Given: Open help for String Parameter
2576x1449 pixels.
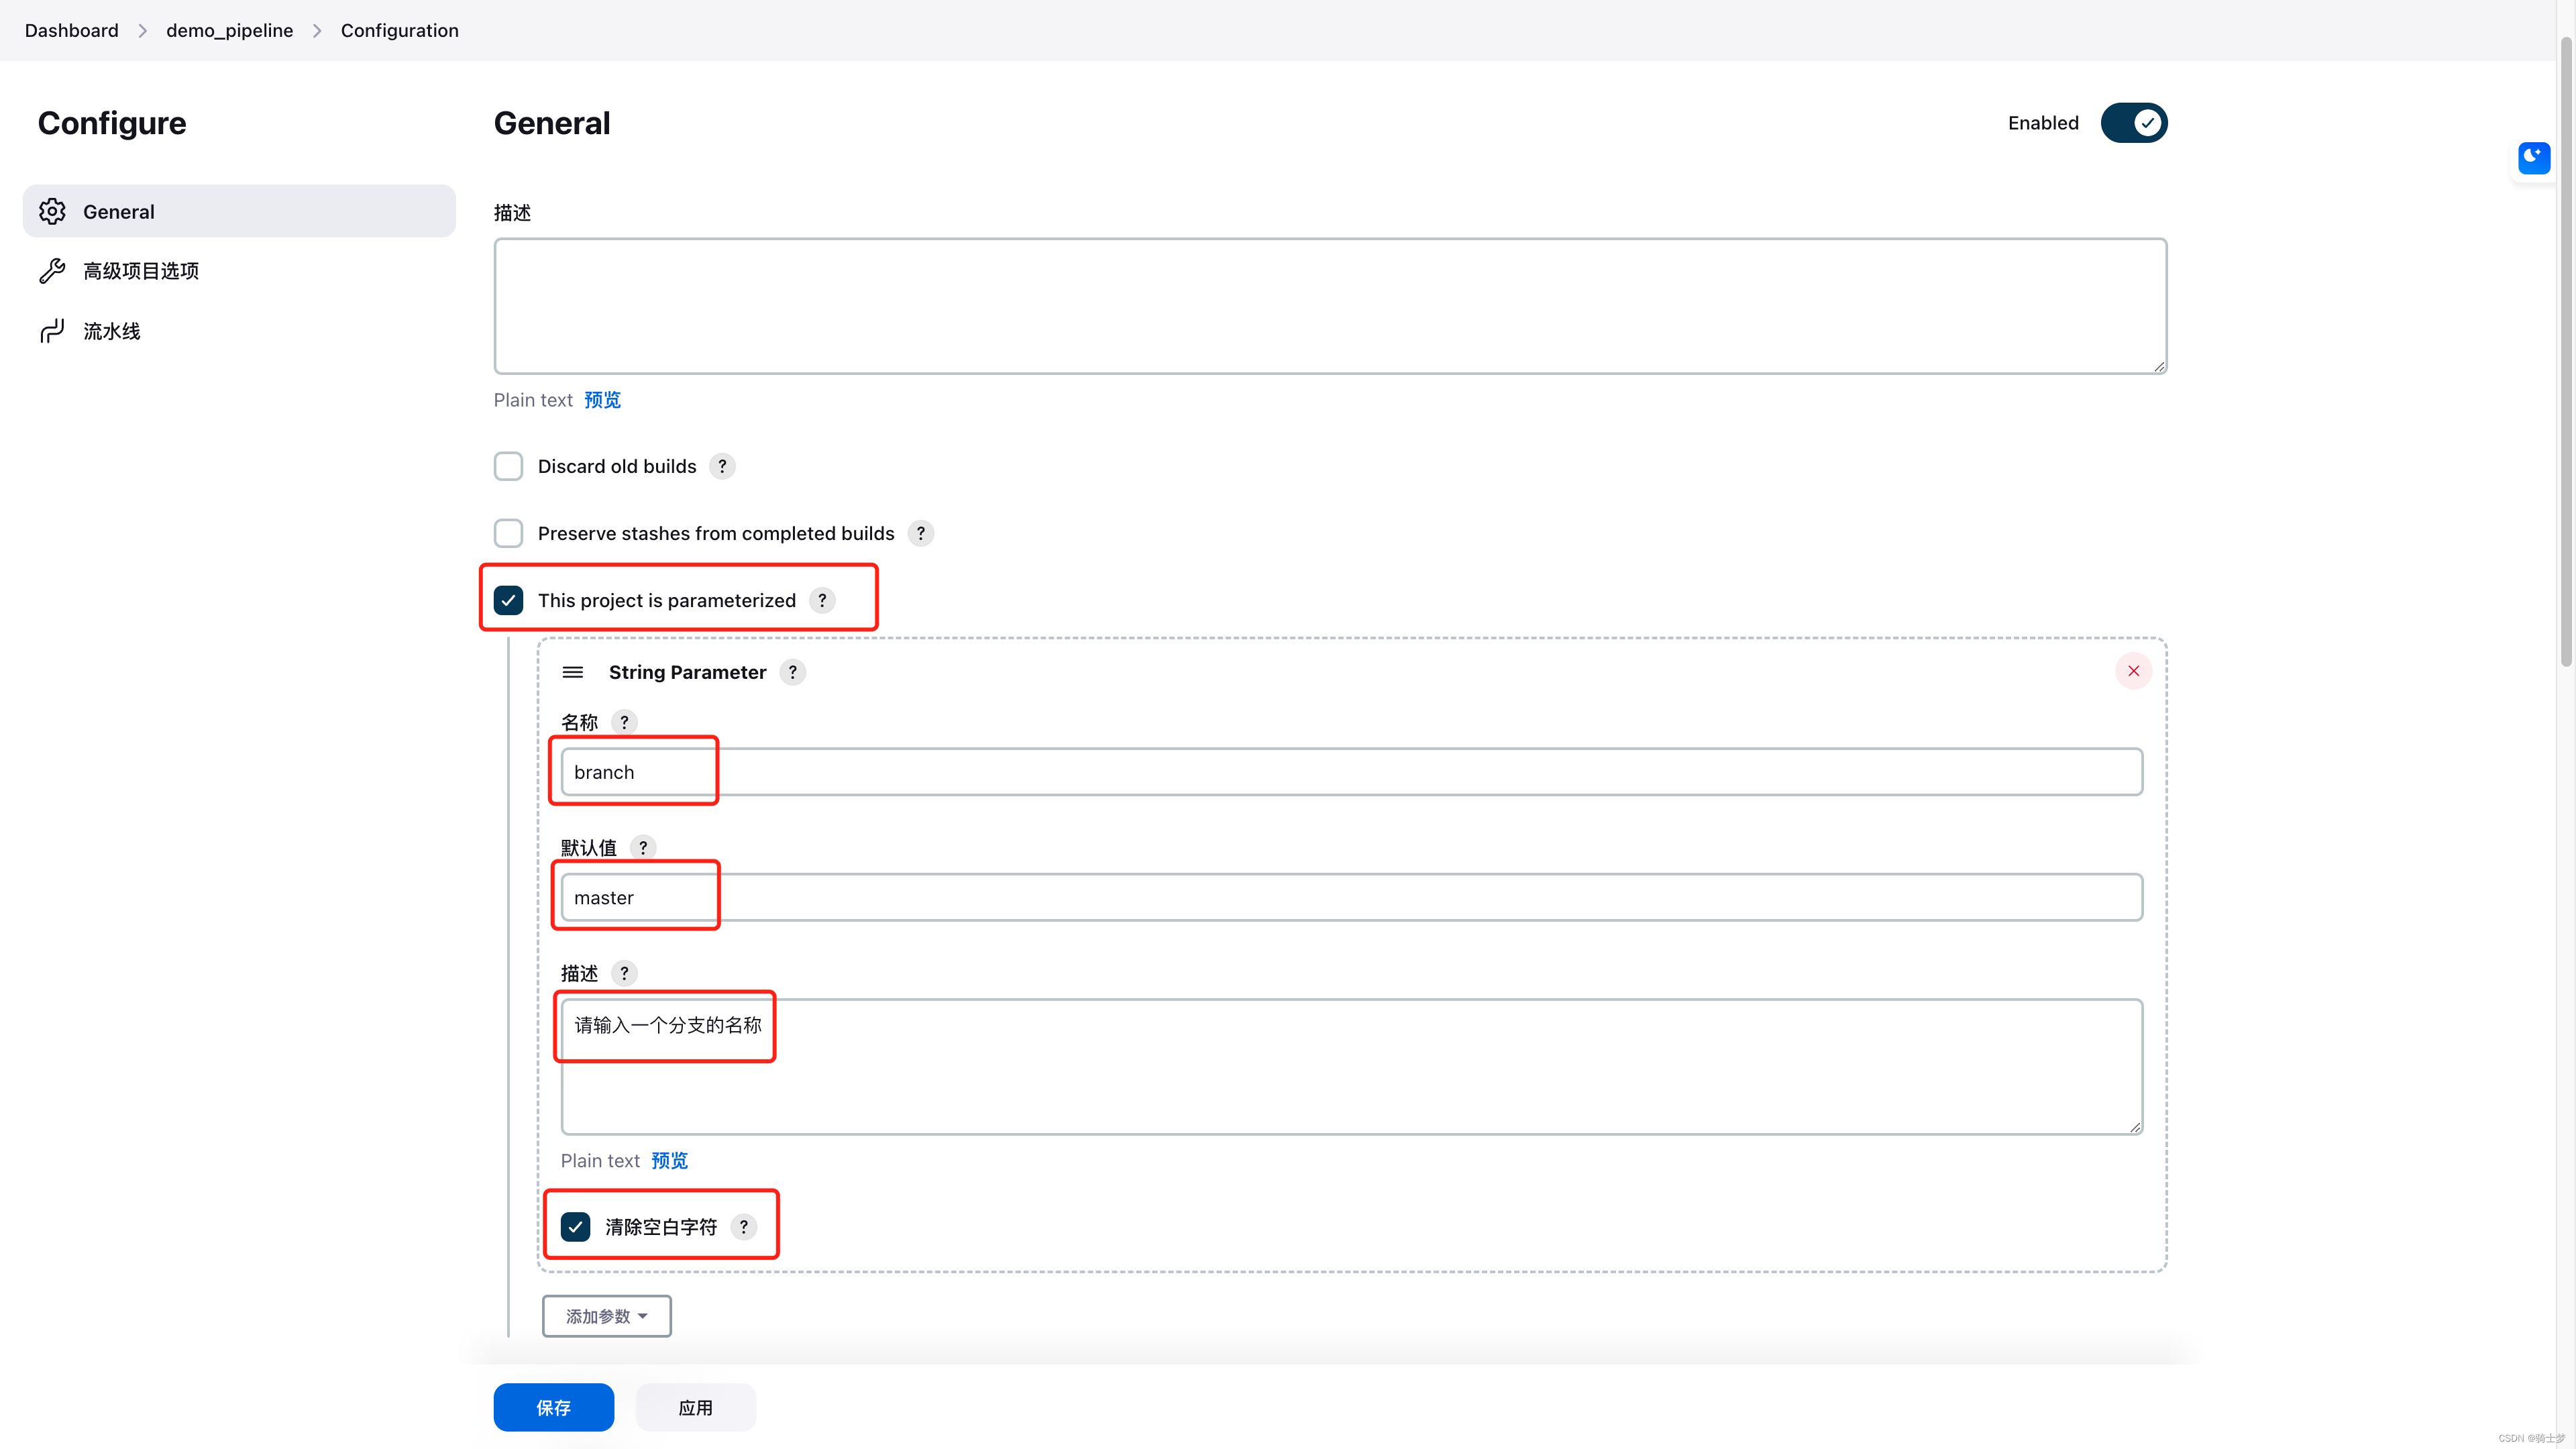Looking at the screenshot, I should click(x=793, y=672).
